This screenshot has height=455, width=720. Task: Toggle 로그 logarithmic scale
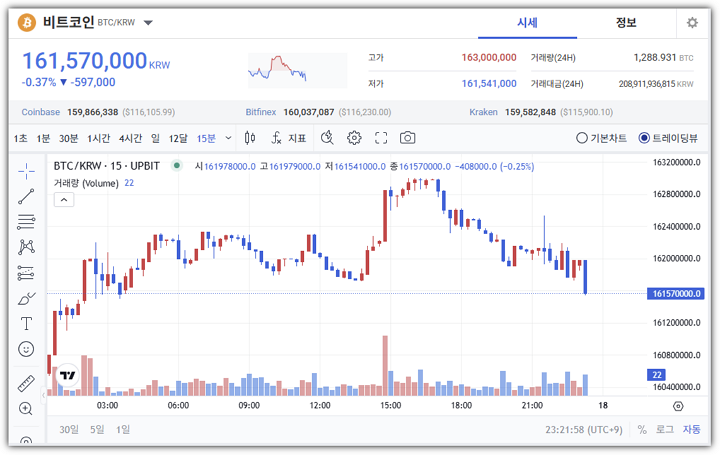pyautogui.click(x=664, y=430)
